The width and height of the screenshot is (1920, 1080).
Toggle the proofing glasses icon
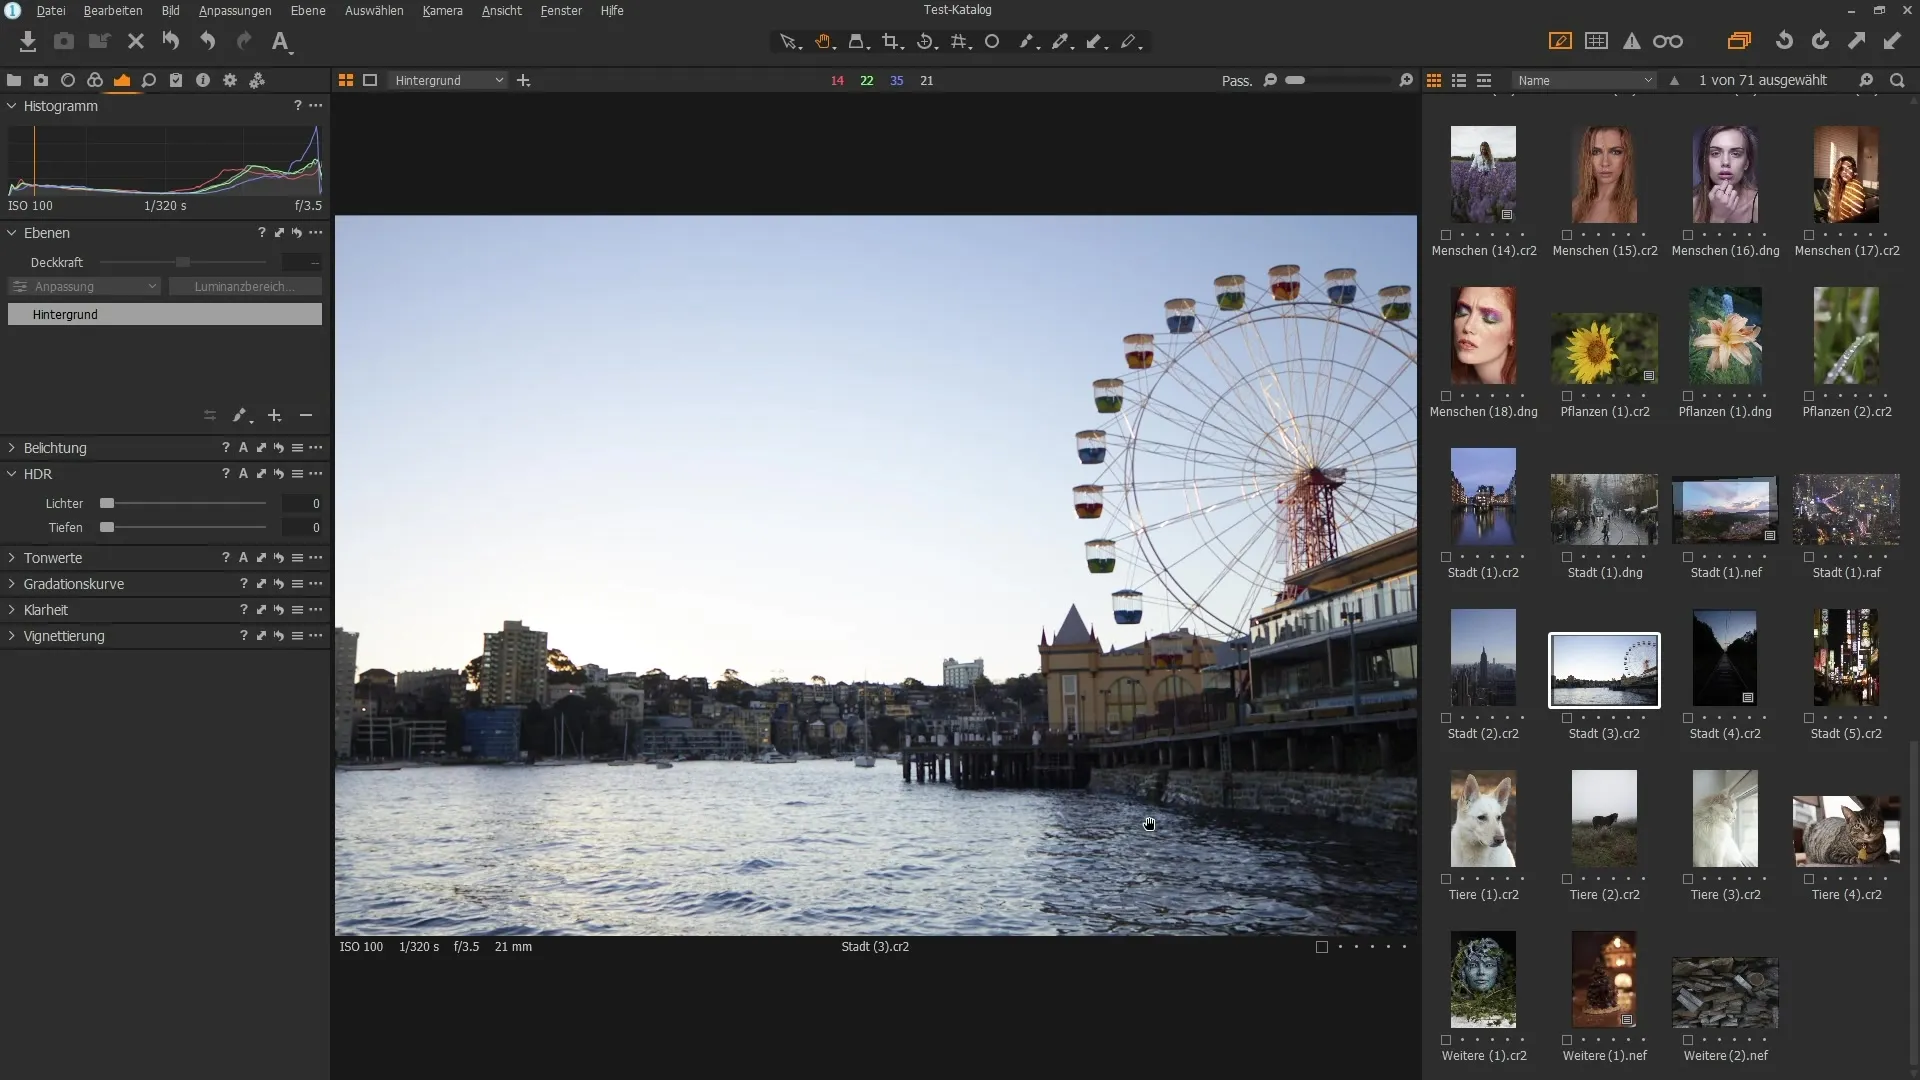point(1667,41)
